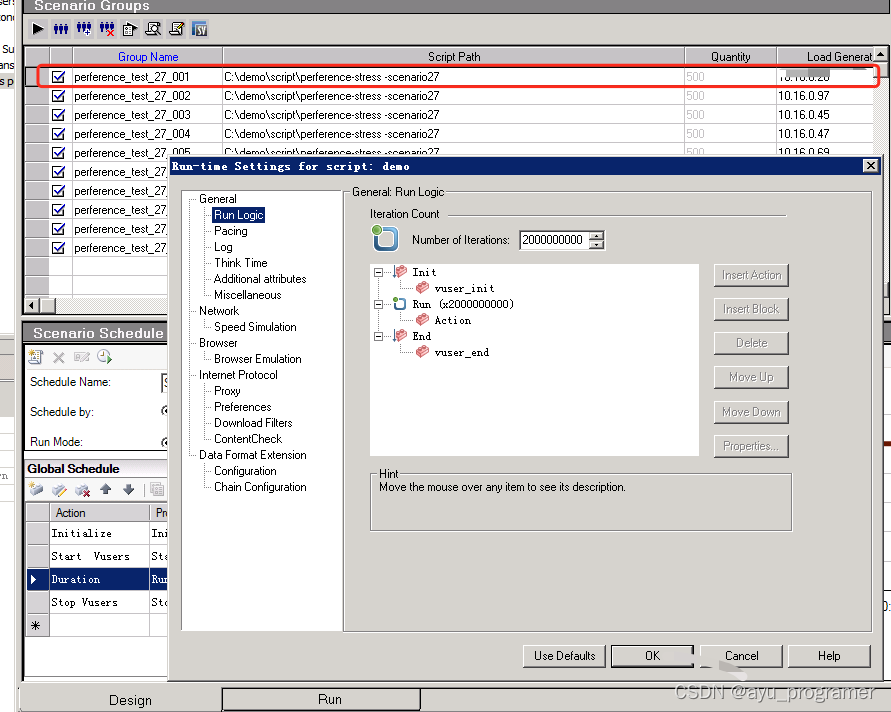Click the View Script magnifier icon
The height and width of the screenshot is (712, 891).
(x=153, y=28)
